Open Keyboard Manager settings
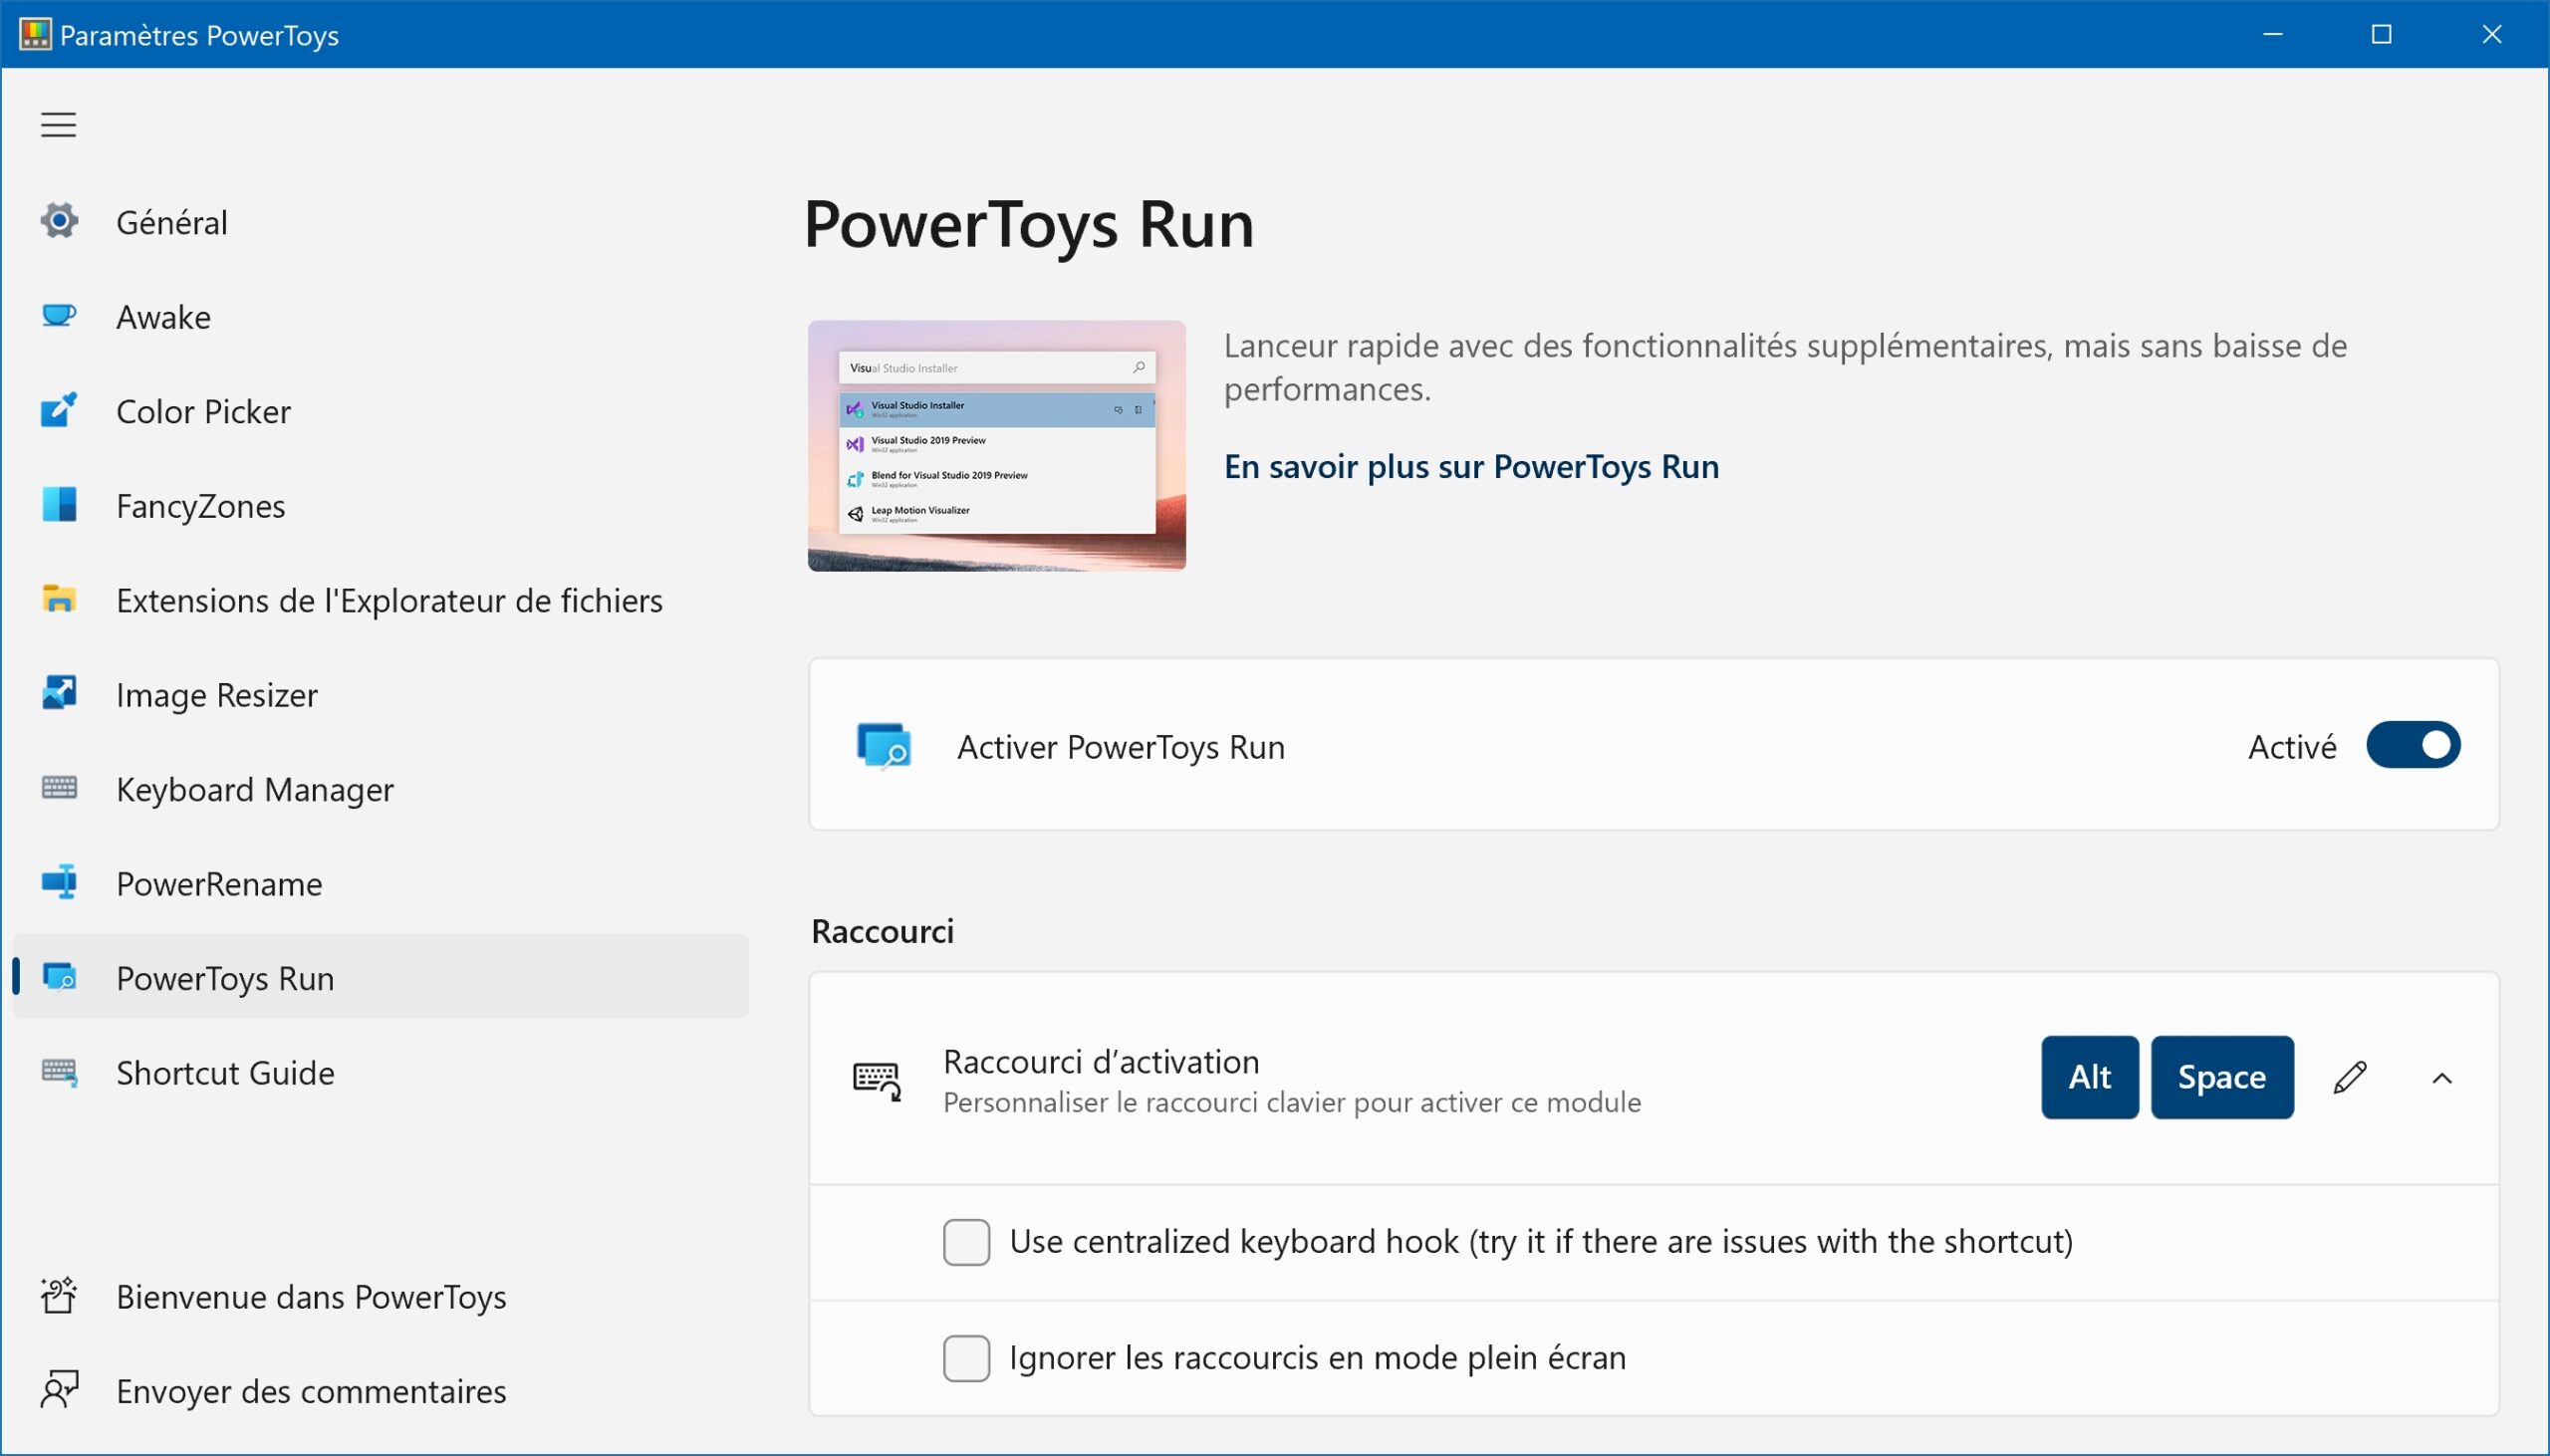Image resolution: width=2550 pixels, height=1456 pixels. point(380,788)
